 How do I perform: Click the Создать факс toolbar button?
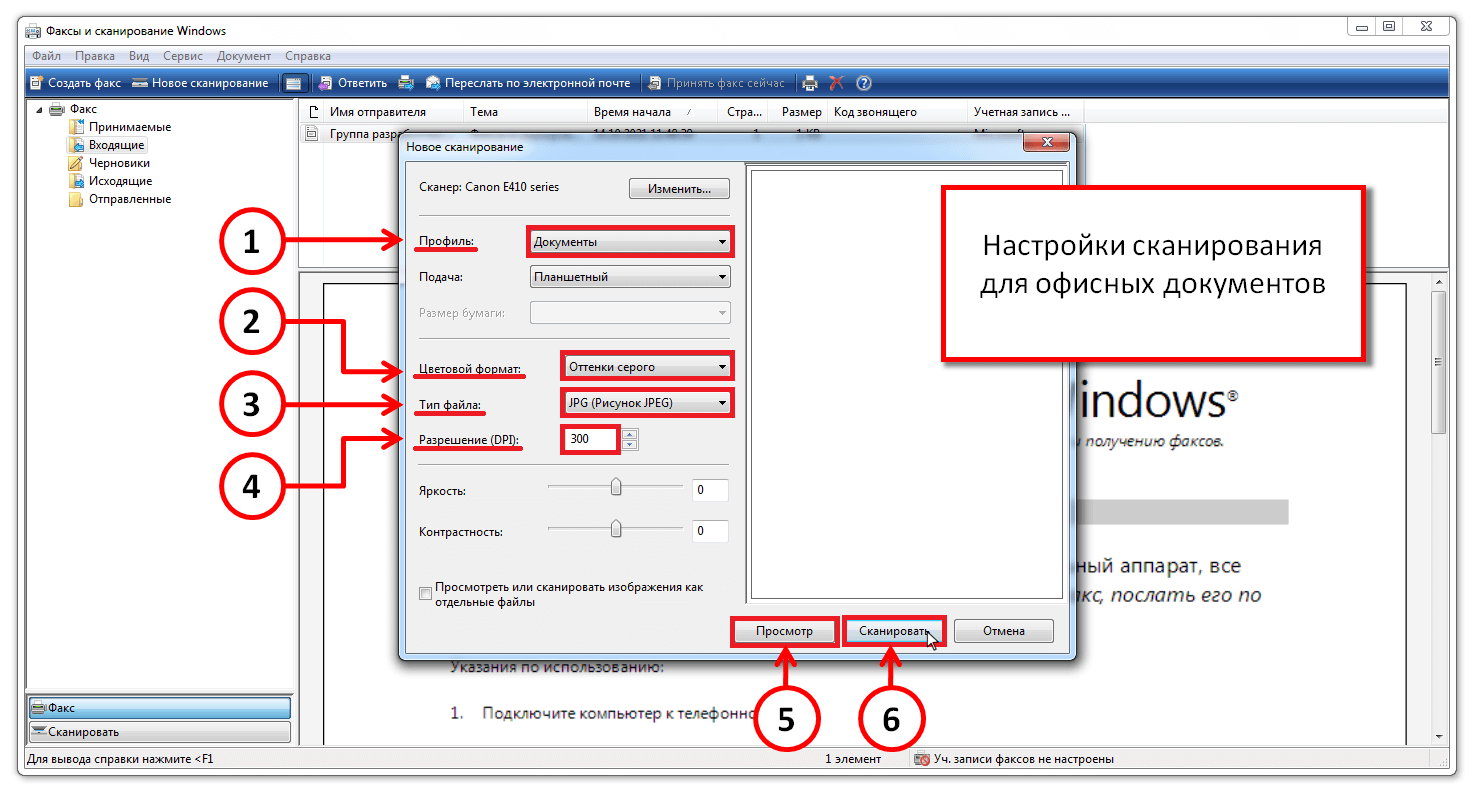[75, 83]
